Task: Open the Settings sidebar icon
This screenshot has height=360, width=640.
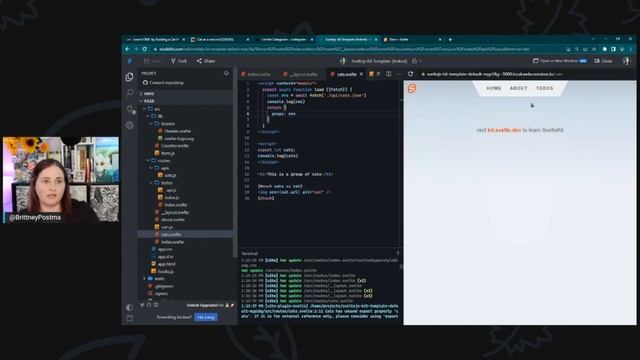Action: [130, 125]
